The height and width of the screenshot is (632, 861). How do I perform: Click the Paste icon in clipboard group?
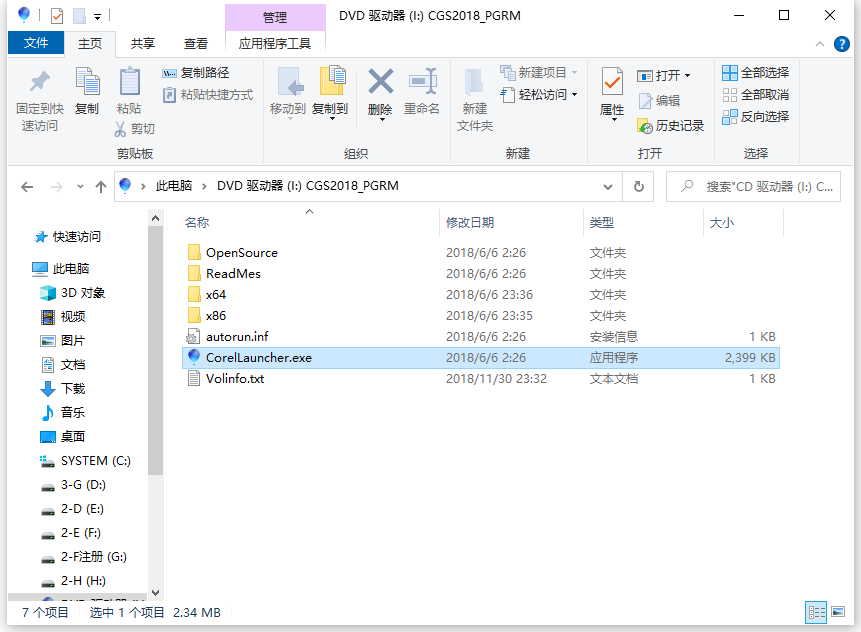[x=130, y=82]
